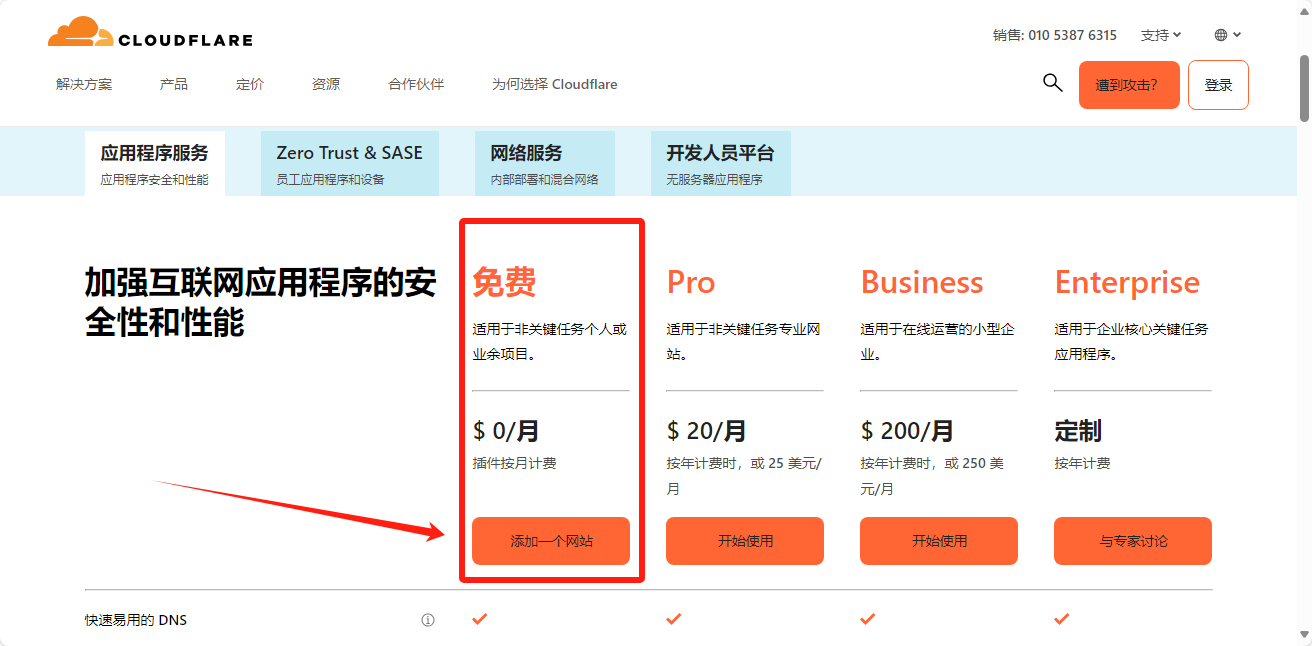
Task: Open the 产品 menu
Action: (x=174, y=84)
